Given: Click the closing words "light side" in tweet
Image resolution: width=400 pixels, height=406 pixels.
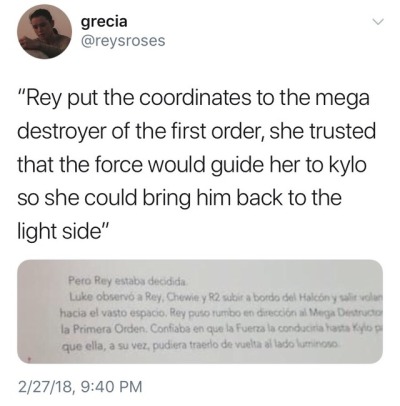Looking at the screenshot, I should point(63,231).
